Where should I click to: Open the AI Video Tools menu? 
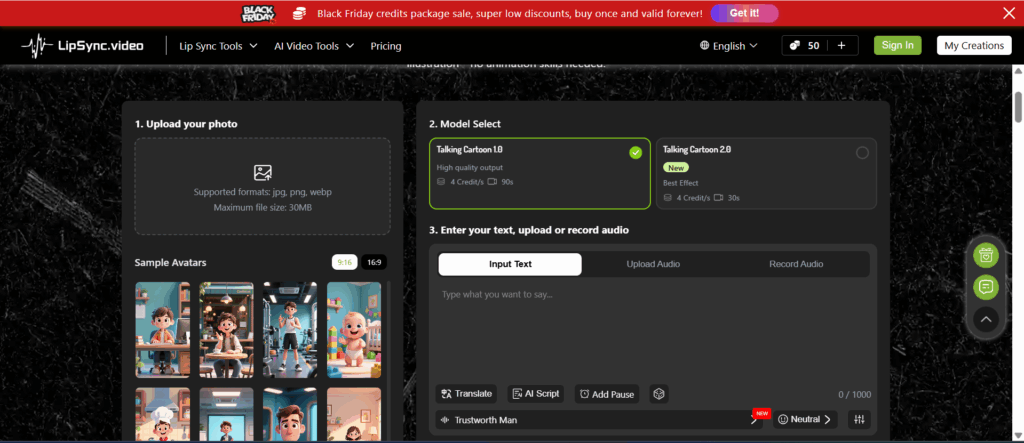click(314, 46)
